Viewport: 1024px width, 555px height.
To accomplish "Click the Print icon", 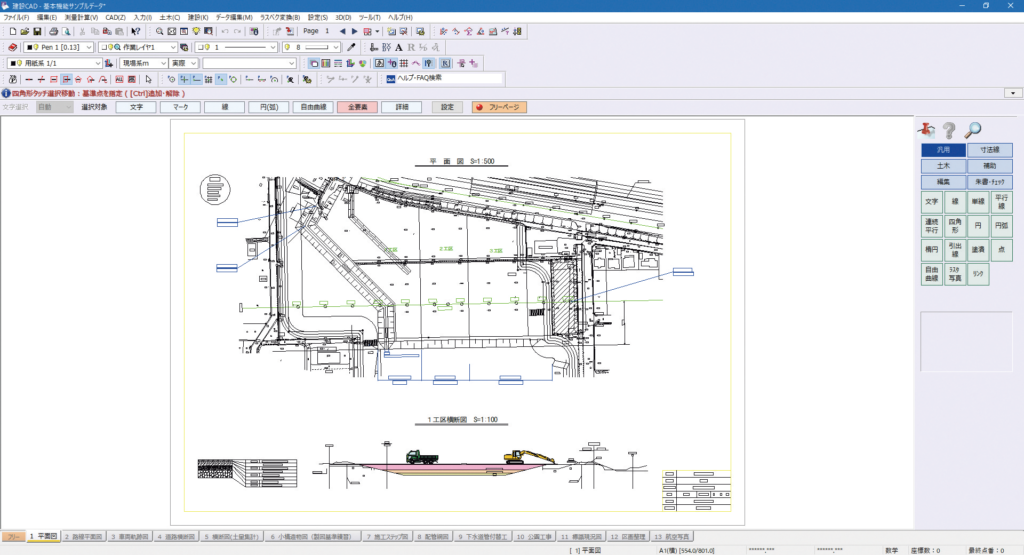I will pos(54,31).
